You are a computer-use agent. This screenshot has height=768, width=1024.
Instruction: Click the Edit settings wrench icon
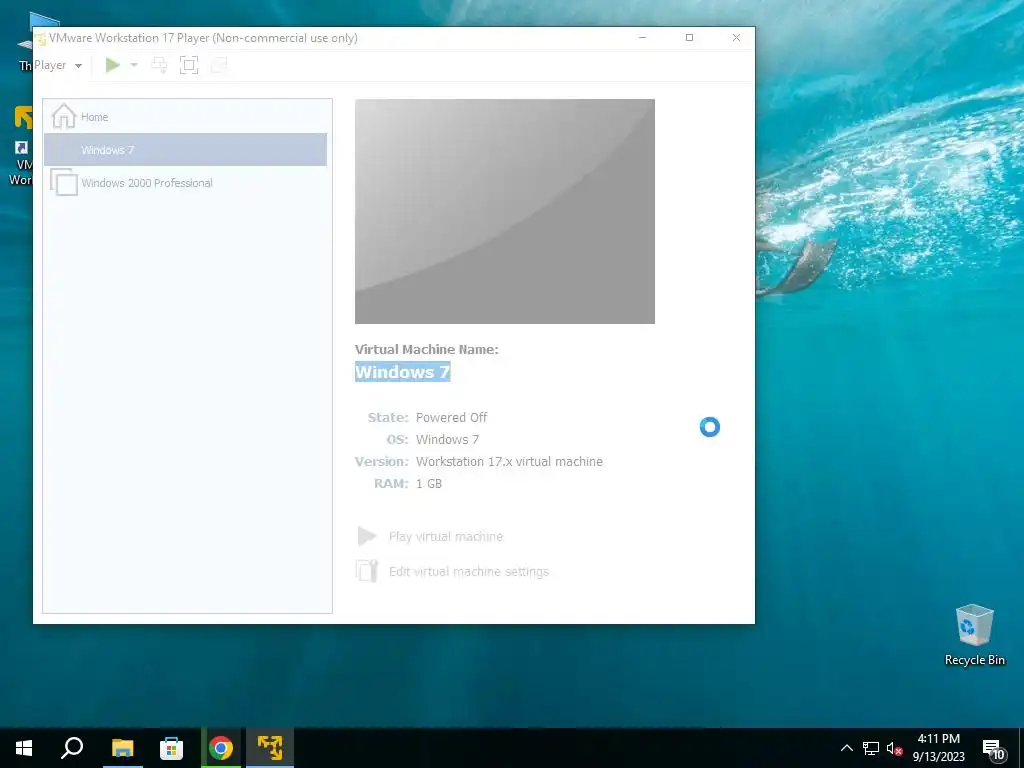coord(367,571)
